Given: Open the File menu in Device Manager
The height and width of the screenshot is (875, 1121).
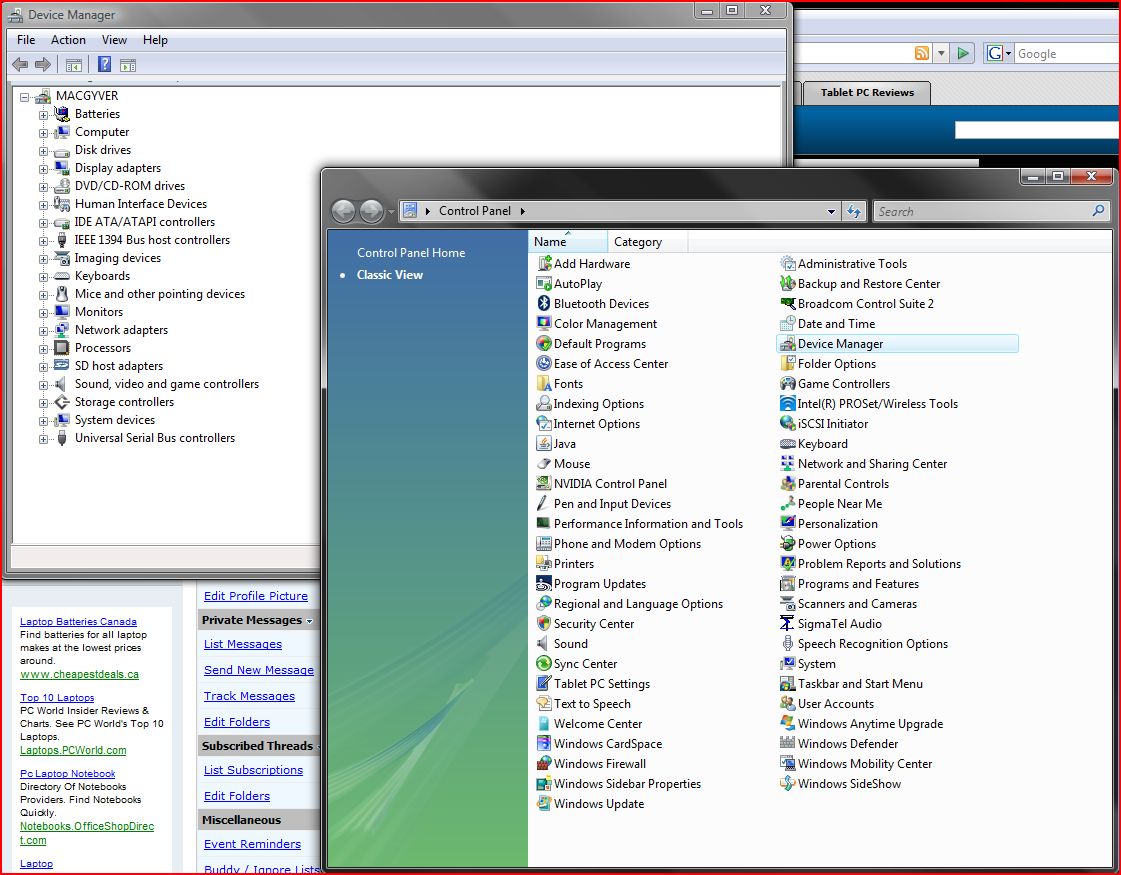Looking at the screenshot, I should [x=26, y=40].
